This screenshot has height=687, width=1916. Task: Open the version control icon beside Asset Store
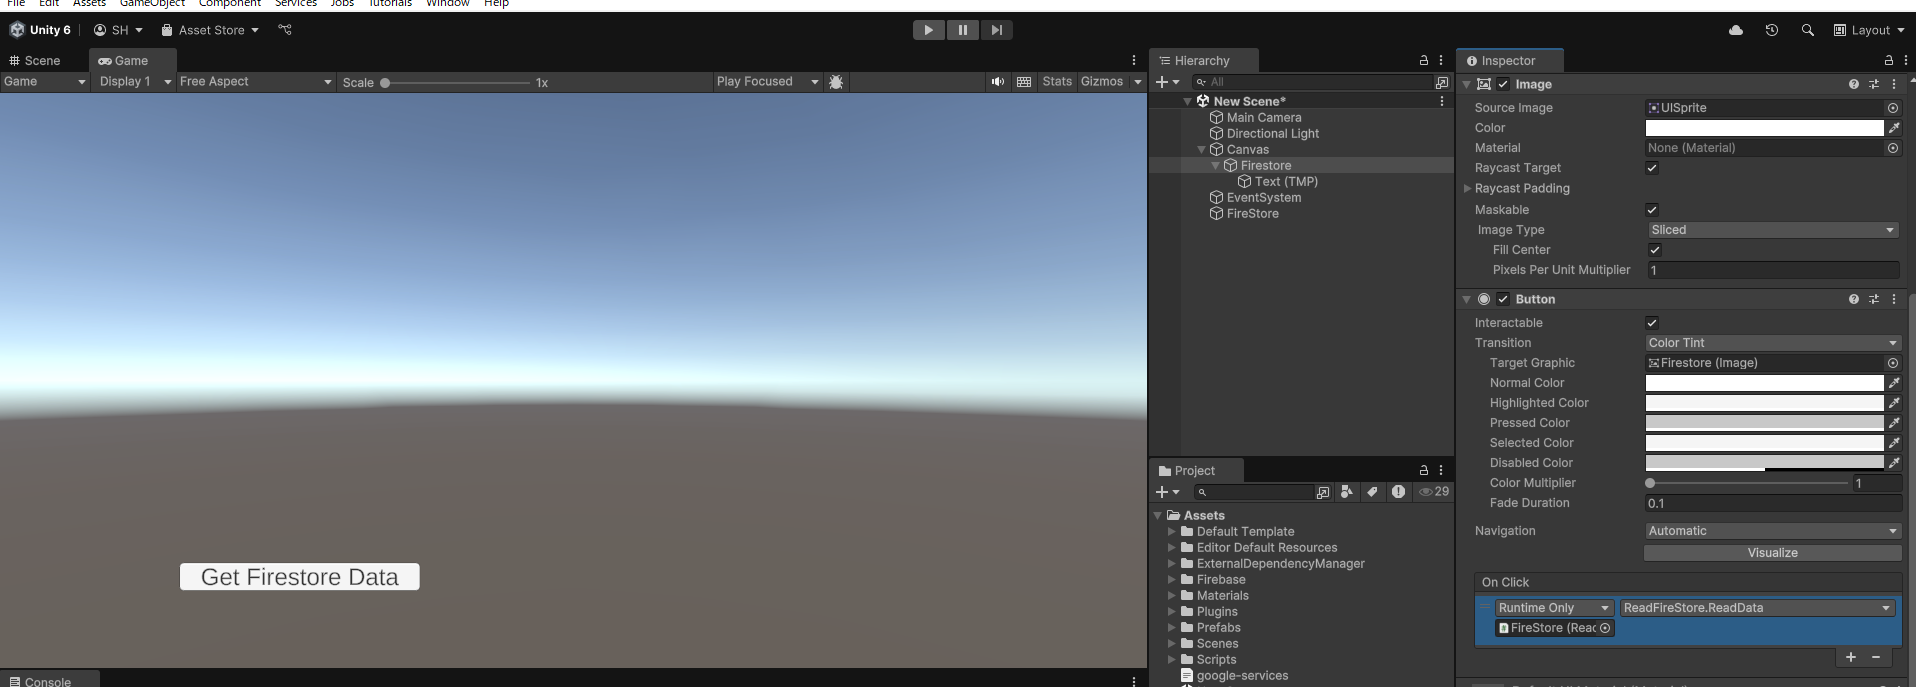pos(285,30)
